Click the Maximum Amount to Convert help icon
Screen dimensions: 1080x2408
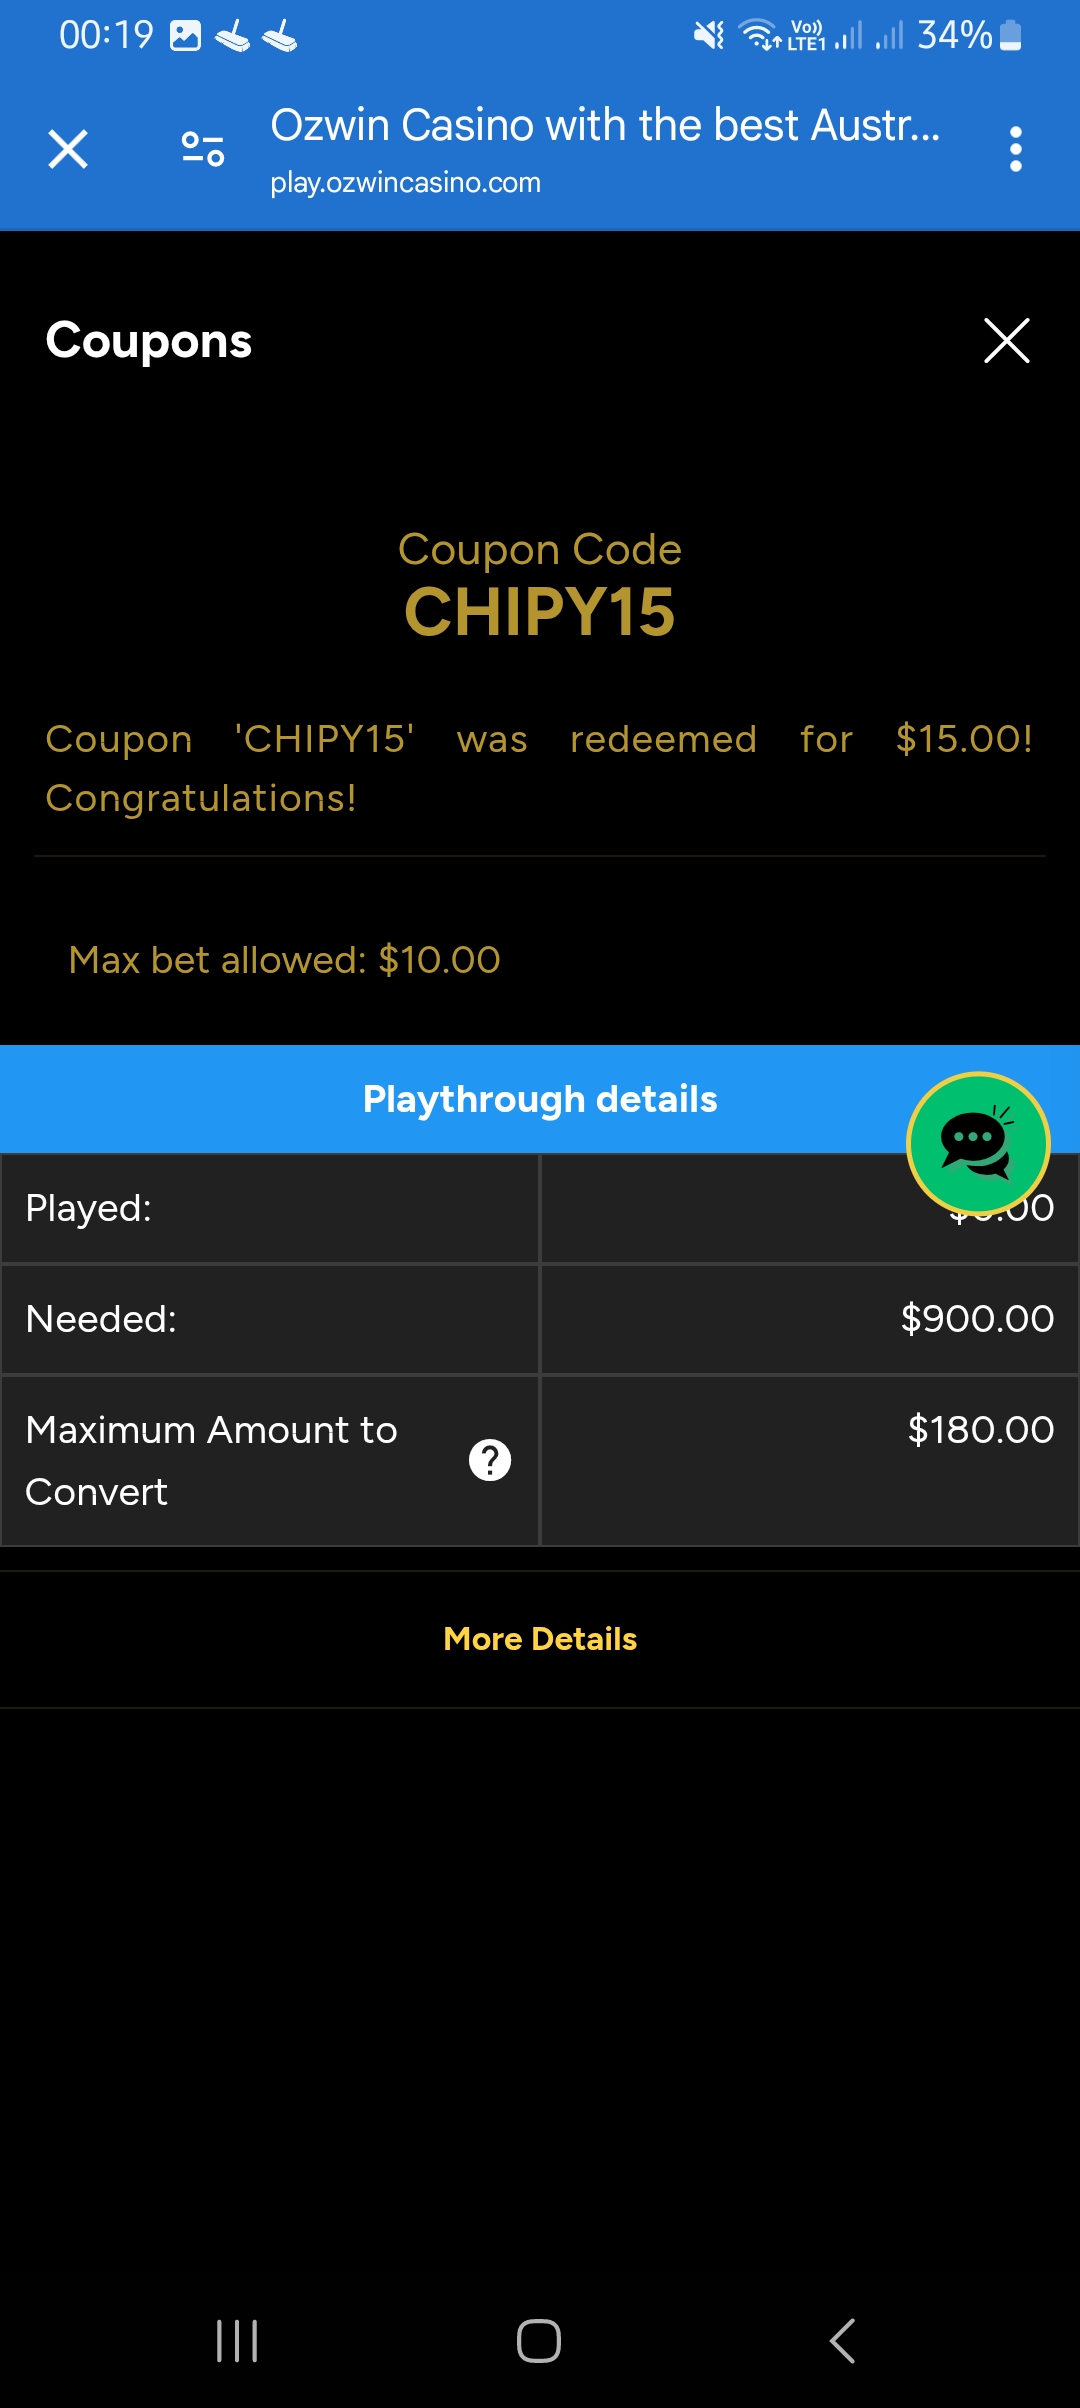click(x=489, y=1459)
